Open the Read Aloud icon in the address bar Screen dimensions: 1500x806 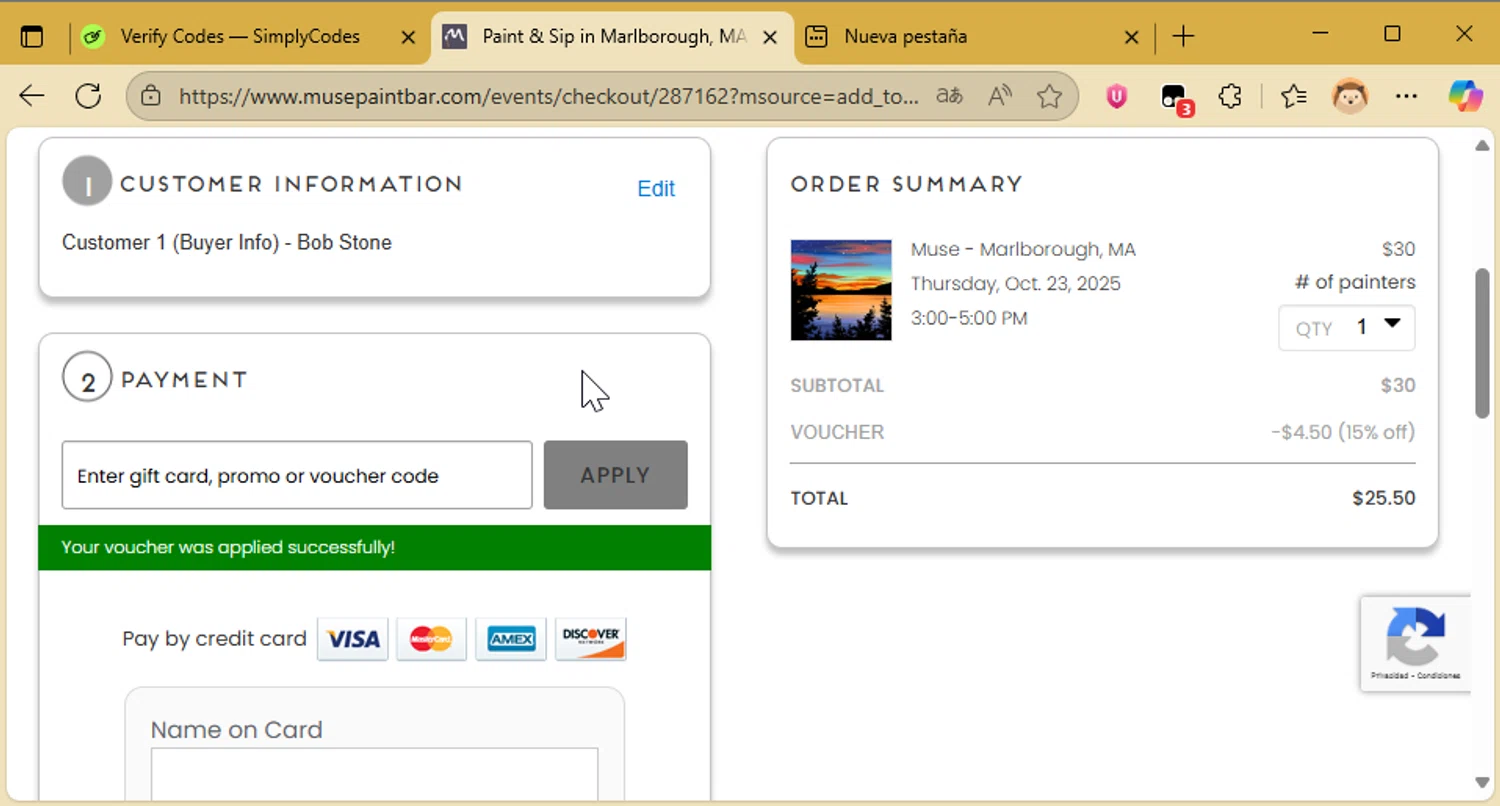point(999,96)
